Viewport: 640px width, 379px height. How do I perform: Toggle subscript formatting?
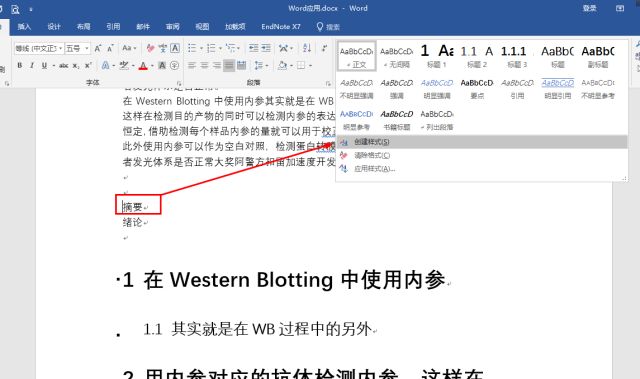click(76, 65)
